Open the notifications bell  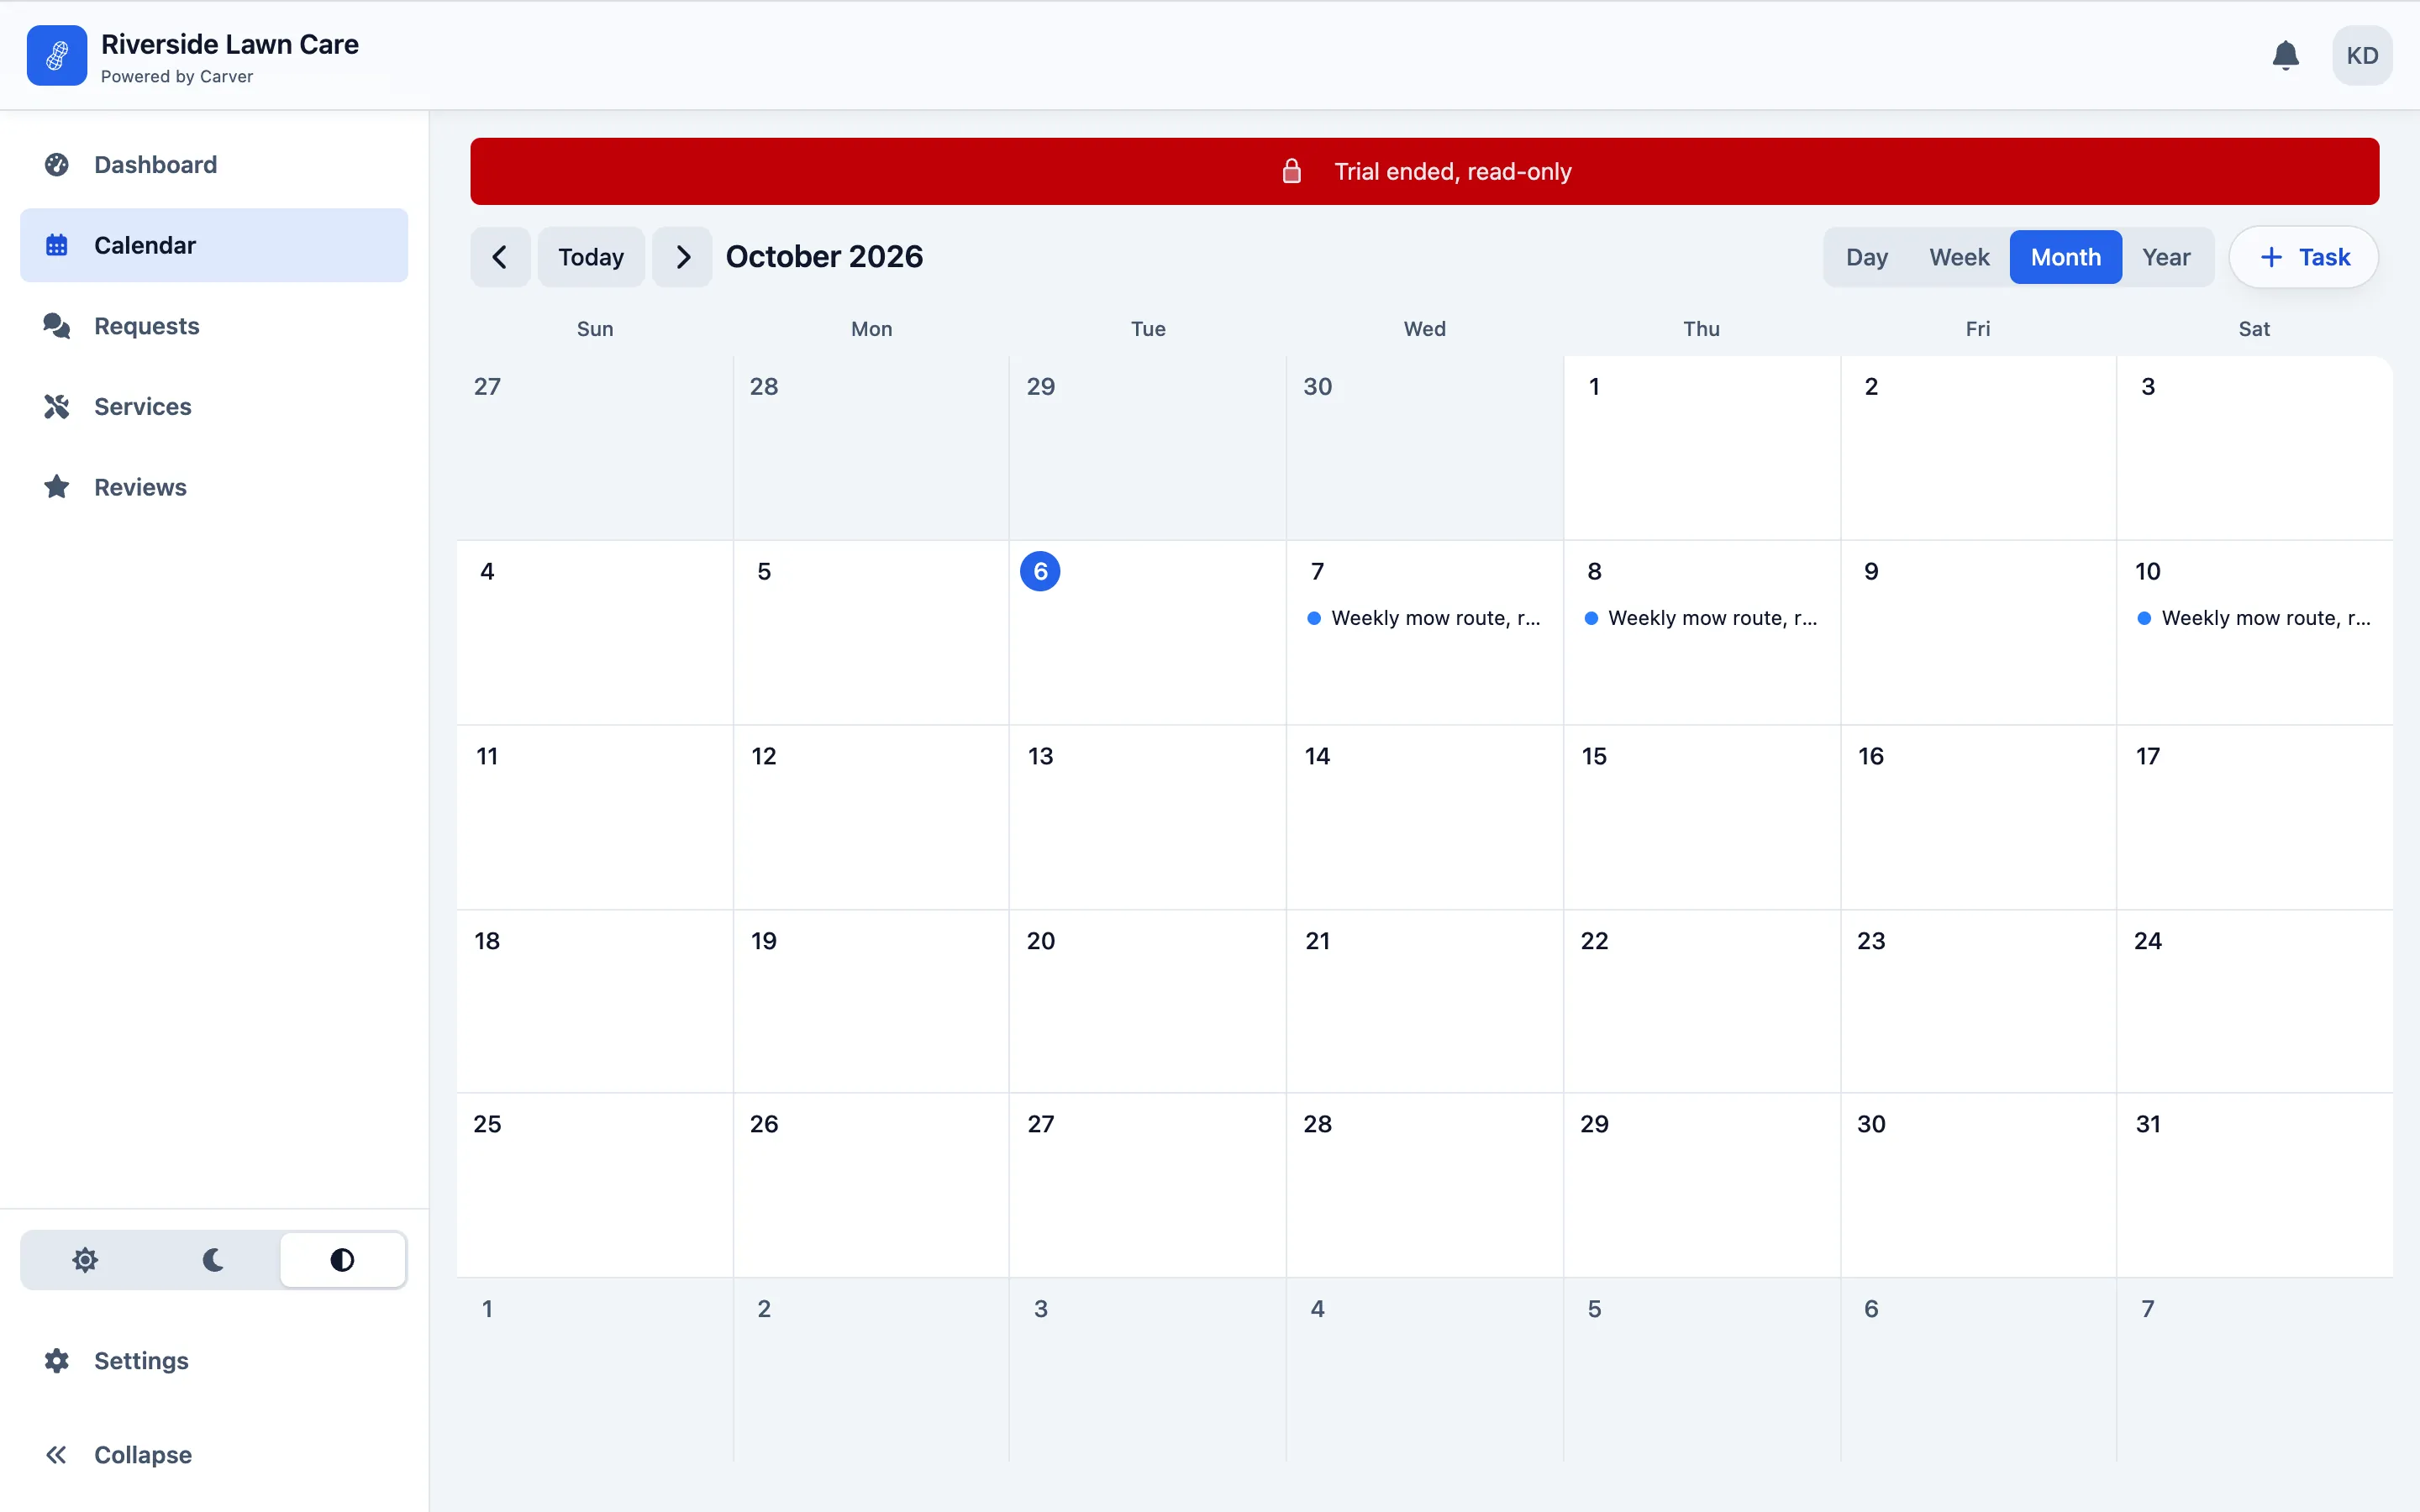coord(2285,55)
